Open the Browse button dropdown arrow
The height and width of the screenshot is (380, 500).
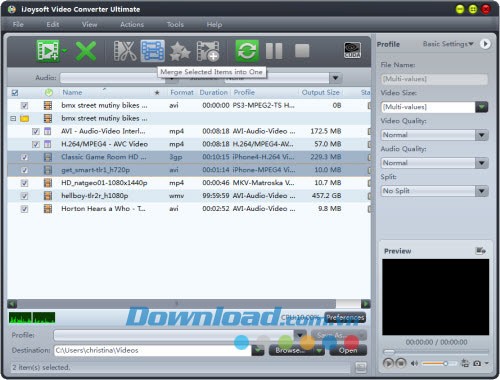pos(319,351)
